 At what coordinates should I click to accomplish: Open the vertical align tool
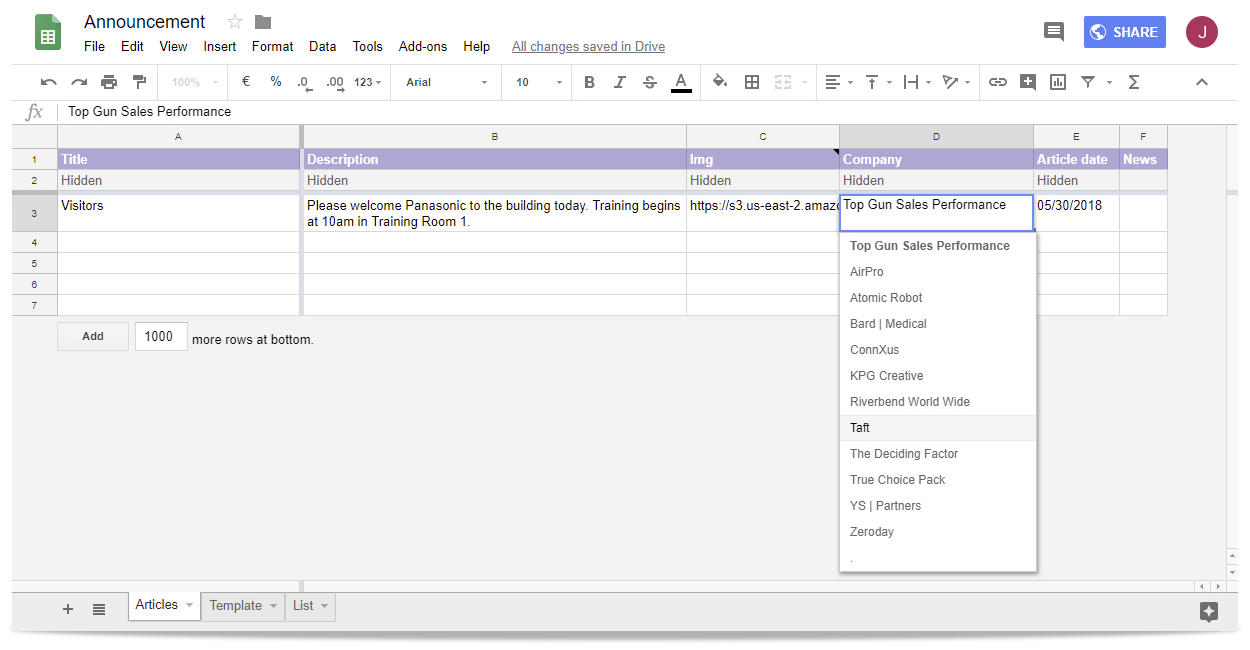click(x=872, y=82)
